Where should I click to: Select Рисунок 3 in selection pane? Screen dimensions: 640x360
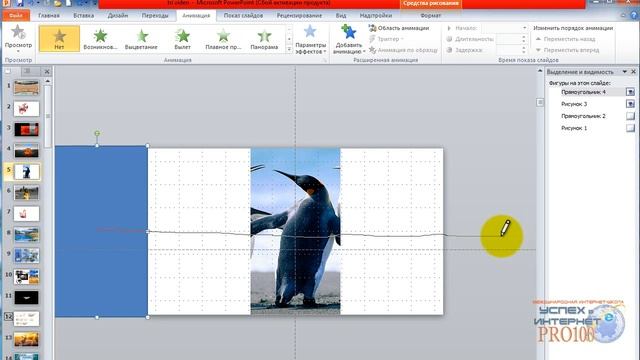(x=574, y=104)
